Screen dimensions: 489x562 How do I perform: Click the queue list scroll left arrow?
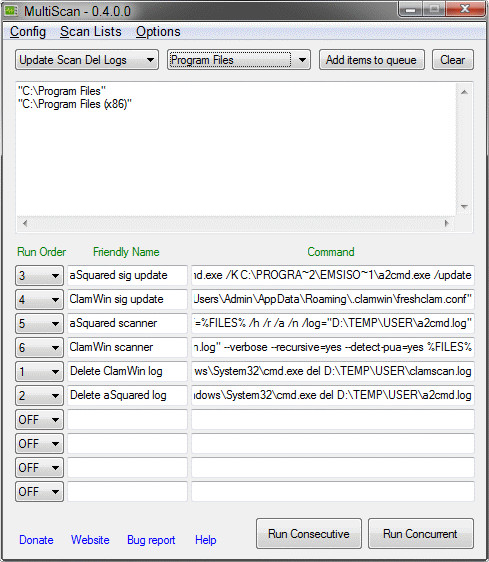[x=25, y=223]
